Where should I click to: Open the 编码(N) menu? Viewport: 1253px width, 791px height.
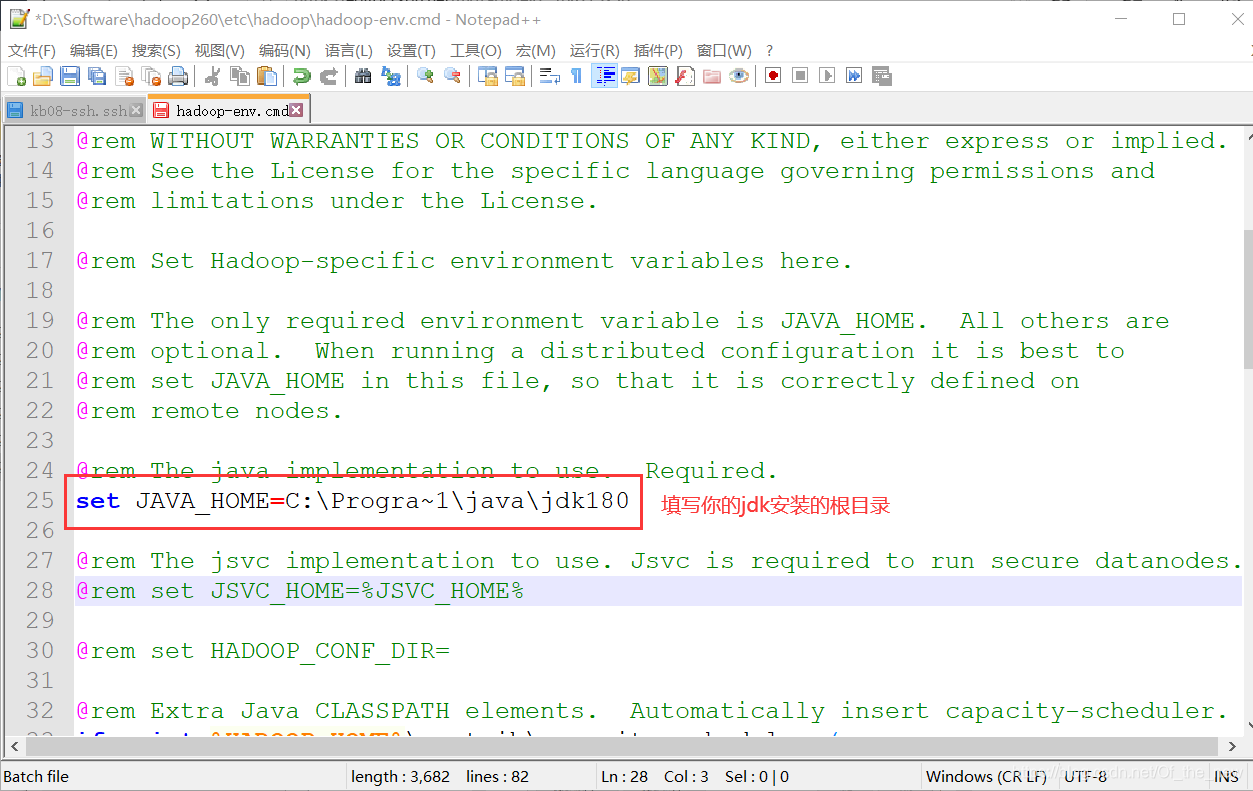tap(284, 50)
